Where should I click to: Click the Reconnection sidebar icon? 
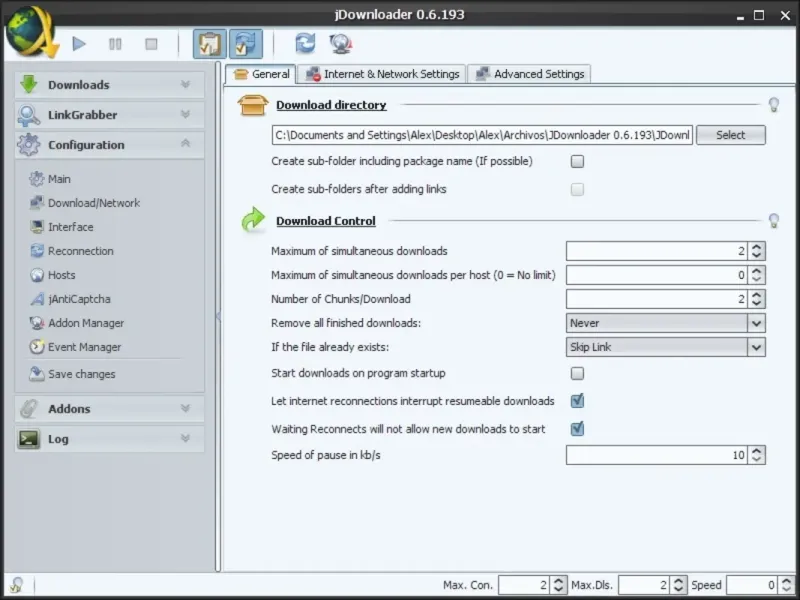click(x=37, y=251)
